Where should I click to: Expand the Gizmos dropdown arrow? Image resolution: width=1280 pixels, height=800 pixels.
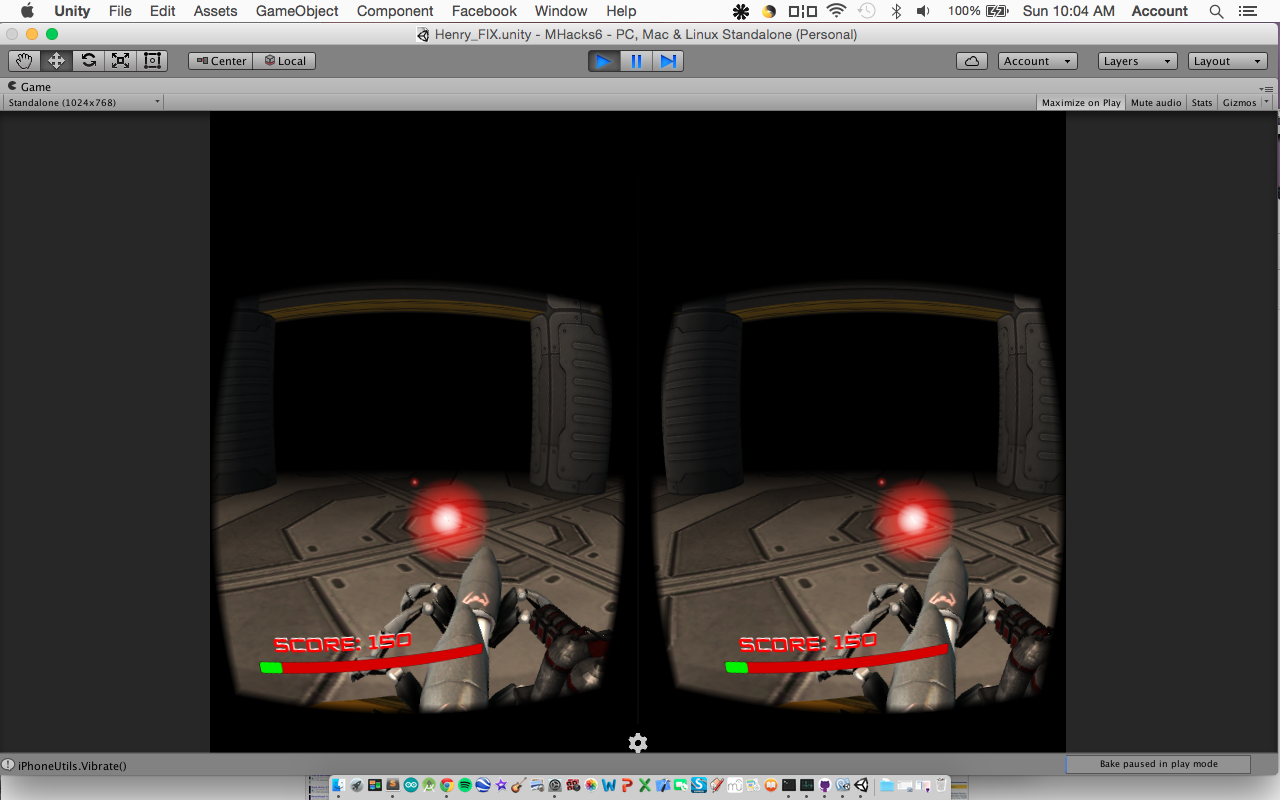1267,102
